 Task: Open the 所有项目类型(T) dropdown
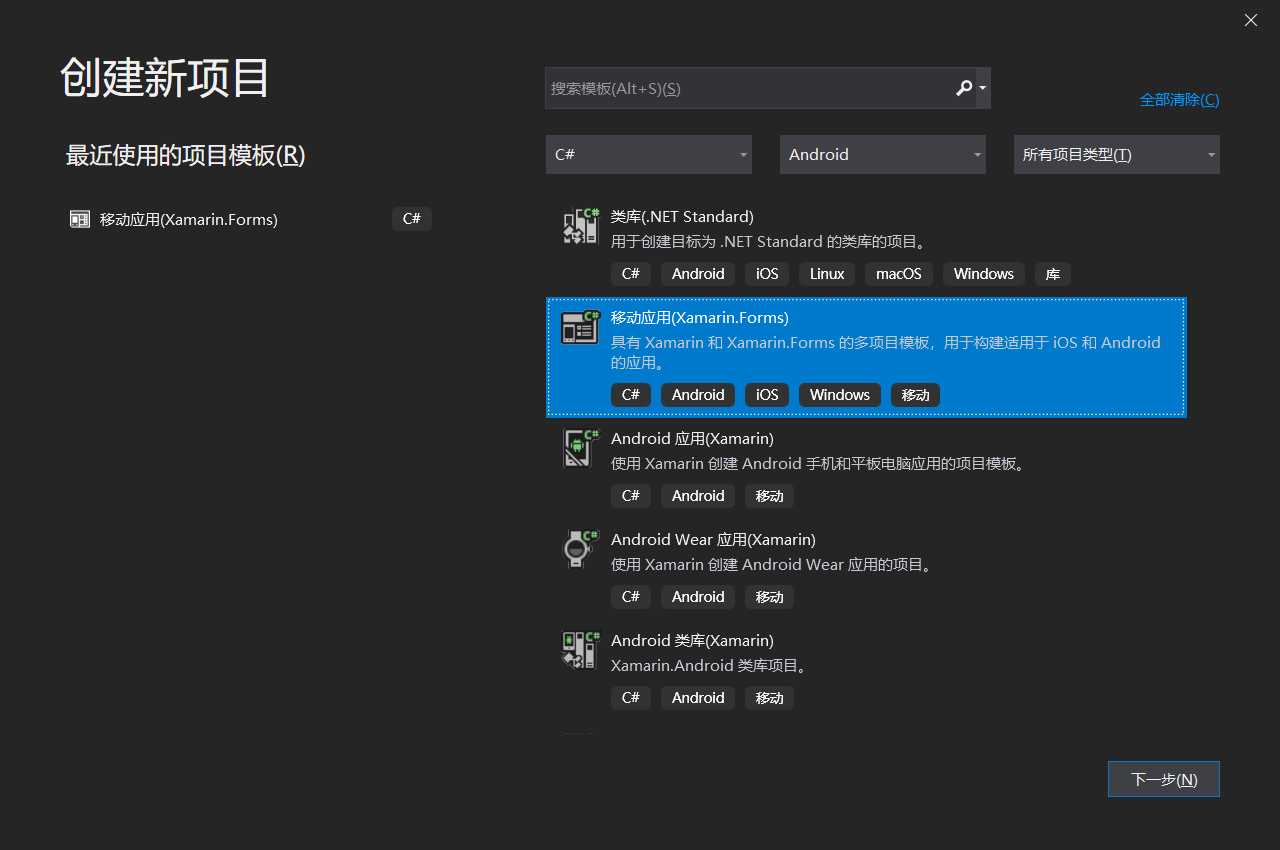click(1116, 154)
